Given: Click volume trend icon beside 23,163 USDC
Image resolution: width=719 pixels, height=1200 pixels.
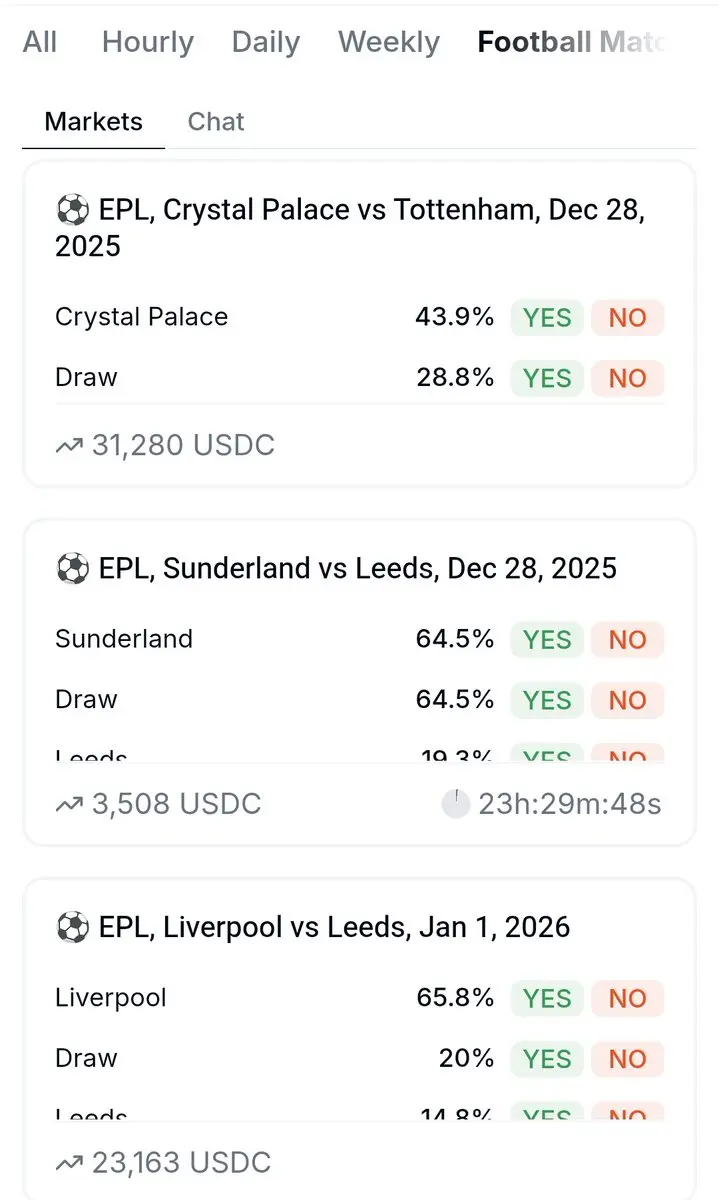Looking at the screenshot, I should [69, 1162].
